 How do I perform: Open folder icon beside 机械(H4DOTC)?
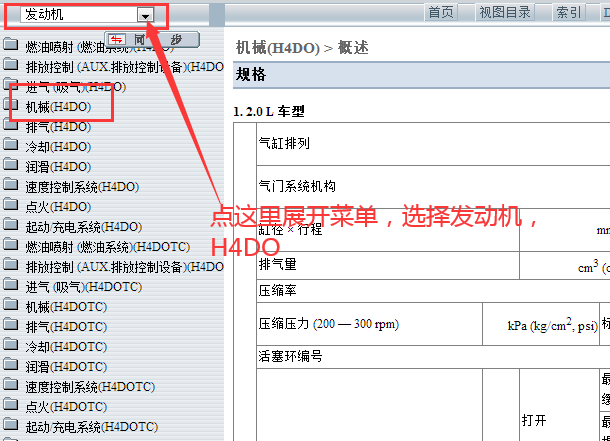[x=11, y=304]
